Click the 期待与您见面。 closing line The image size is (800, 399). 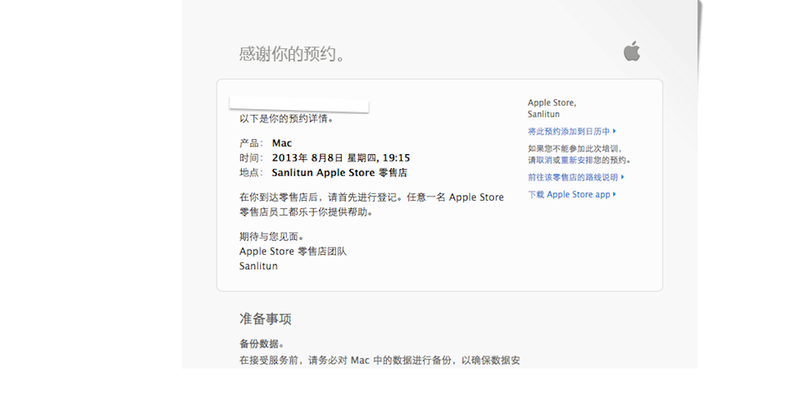(x=272, y=237)
